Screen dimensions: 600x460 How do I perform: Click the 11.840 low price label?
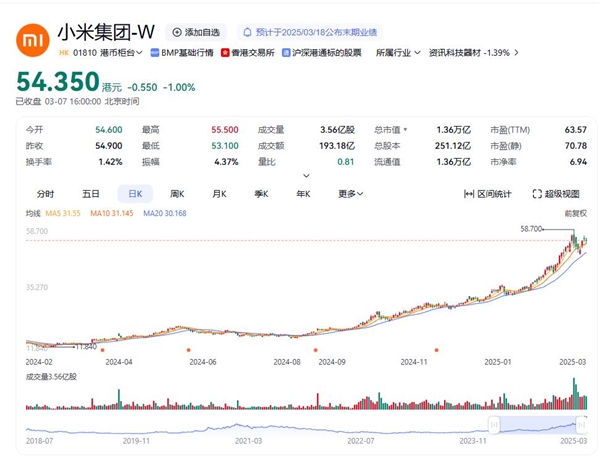pos(86,347)
